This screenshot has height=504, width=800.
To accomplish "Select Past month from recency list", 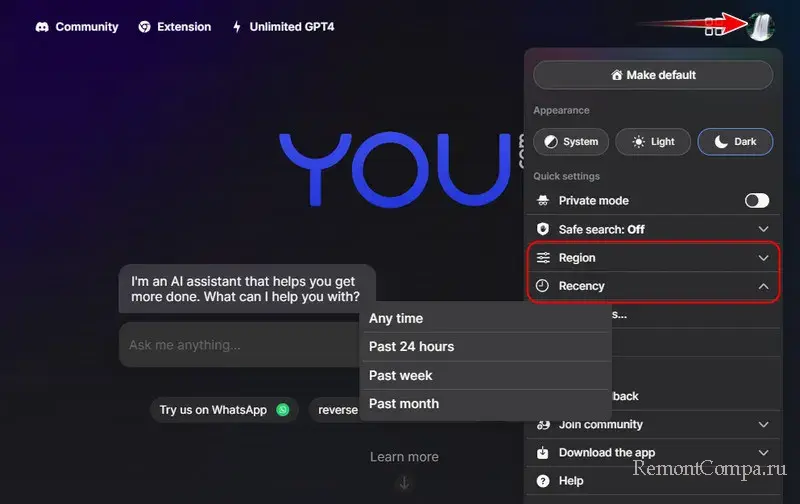I will pos(404,404).
